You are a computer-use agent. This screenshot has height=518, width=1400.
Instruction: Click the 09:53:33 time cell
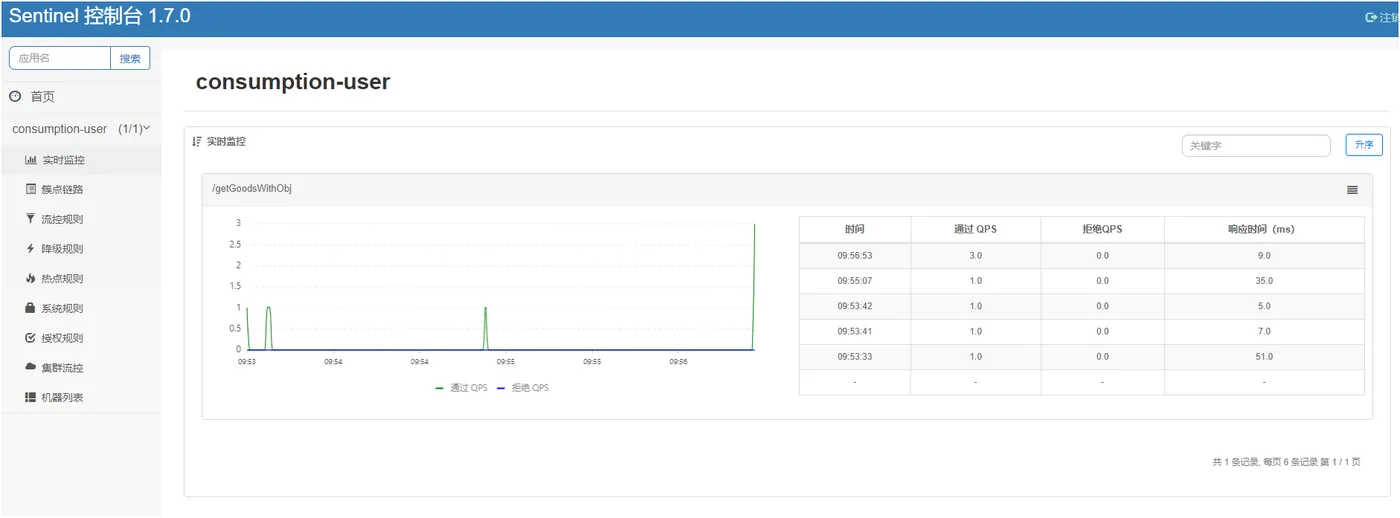855,356
